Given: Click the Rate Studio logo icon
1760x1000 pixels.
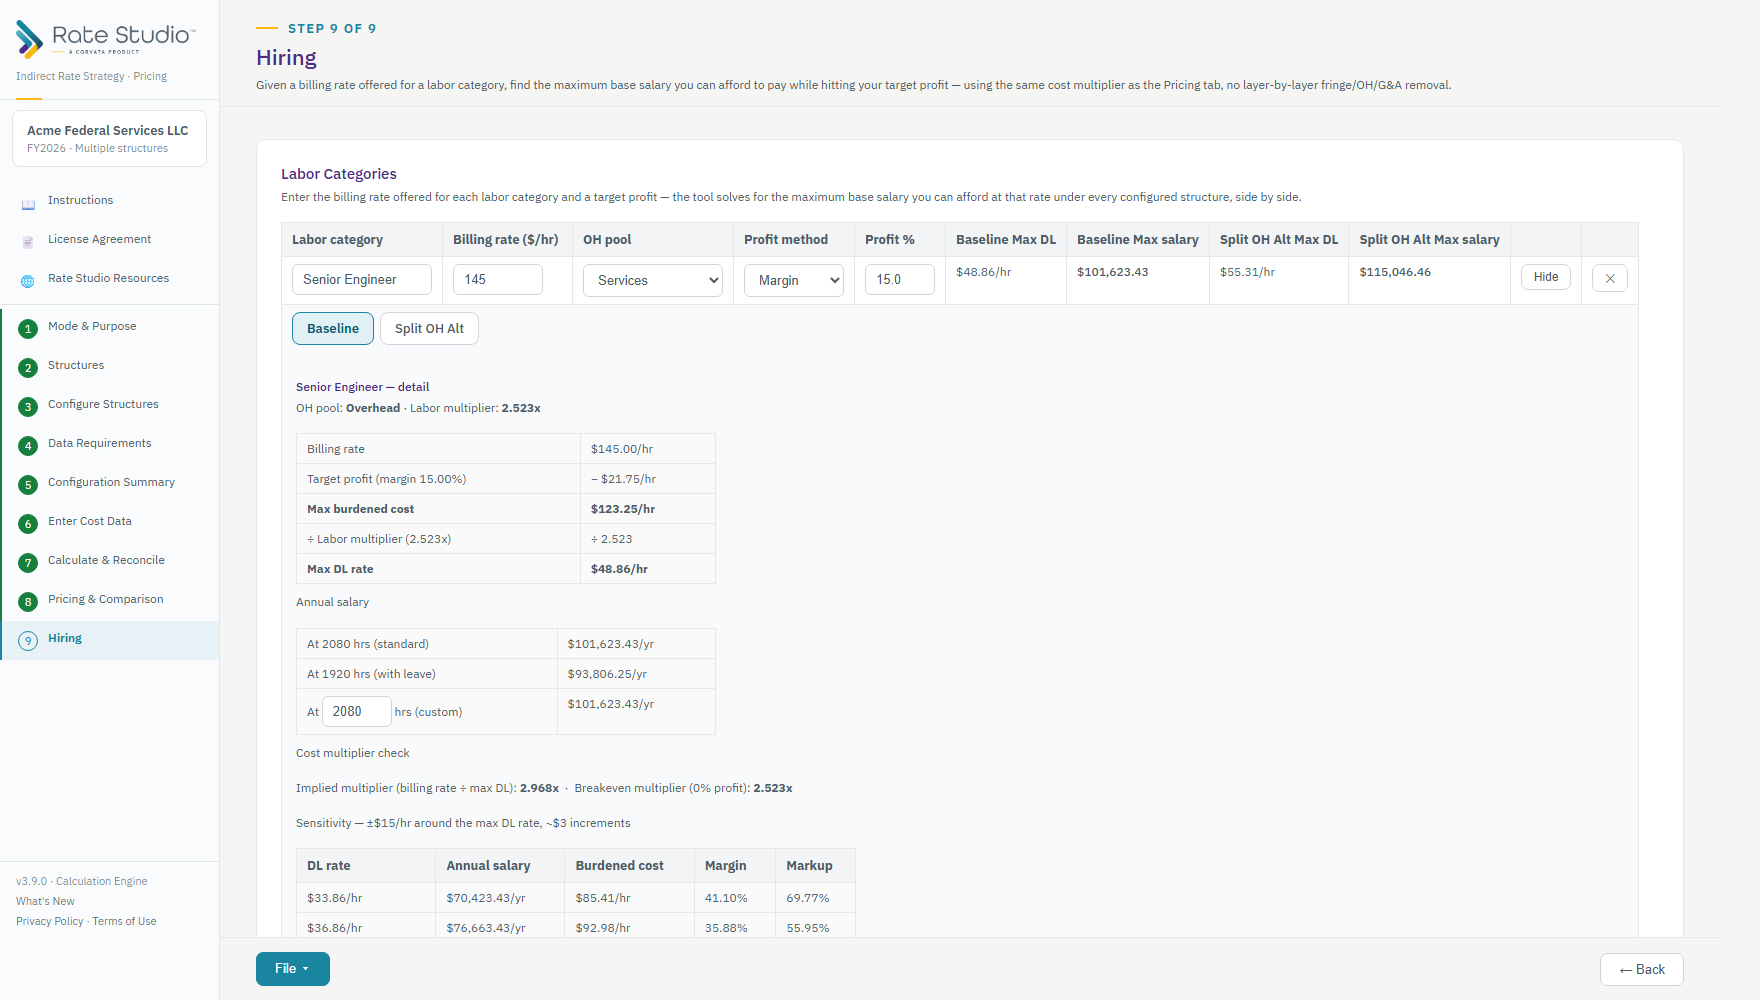Looking at the screenshot, I should pos(29,39).
